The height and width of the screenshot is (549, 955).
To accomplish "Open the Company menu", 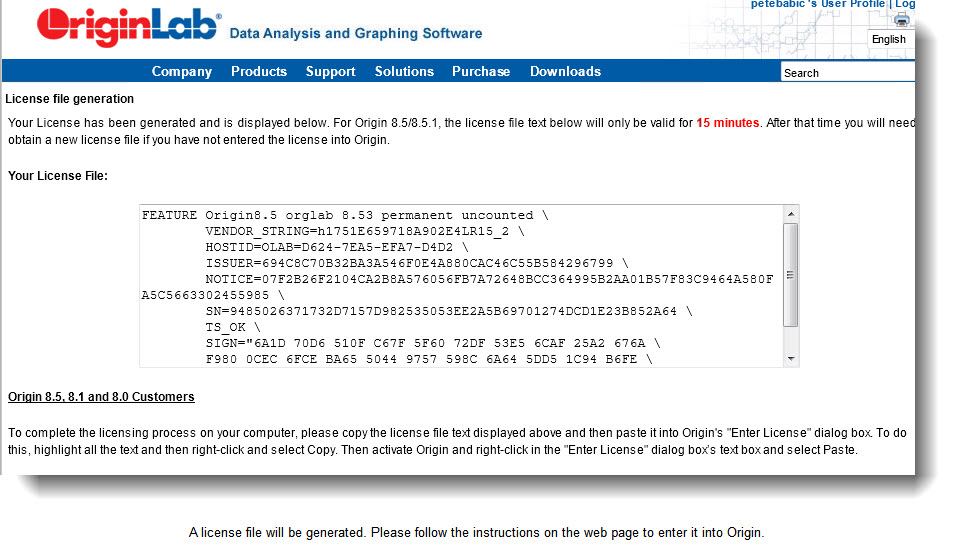I will coord(181,71).
